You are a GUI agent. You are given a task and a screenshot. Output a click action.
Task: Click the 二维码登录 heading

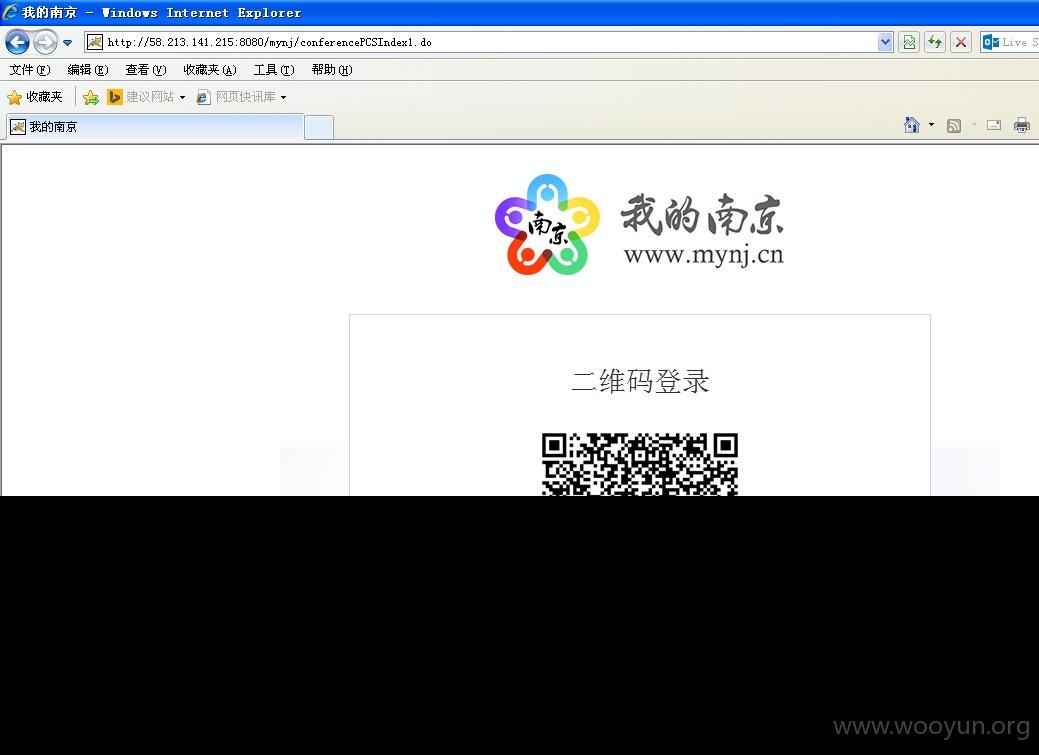[640, 381]
